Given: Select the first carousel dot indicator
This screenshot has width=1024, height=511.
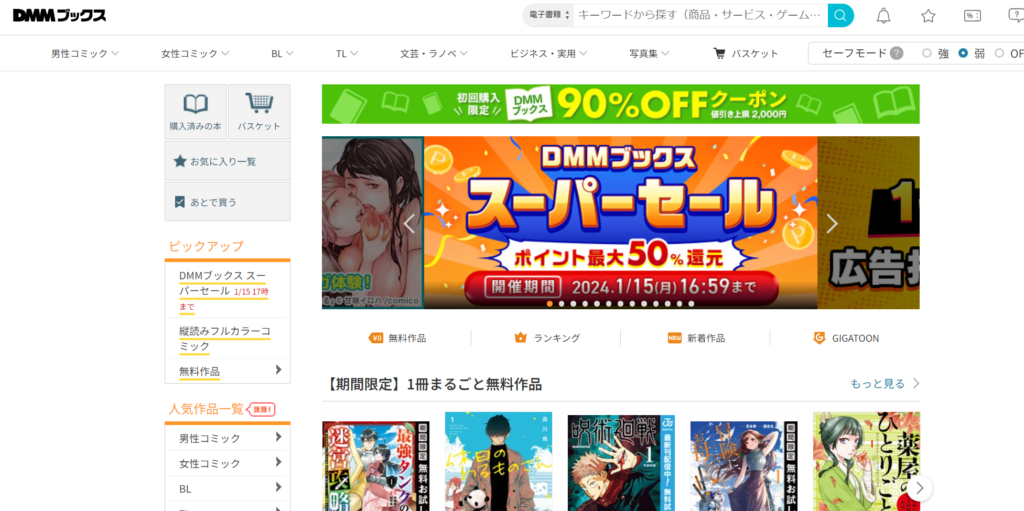Looking at the screenshot, I should (550, 304).
